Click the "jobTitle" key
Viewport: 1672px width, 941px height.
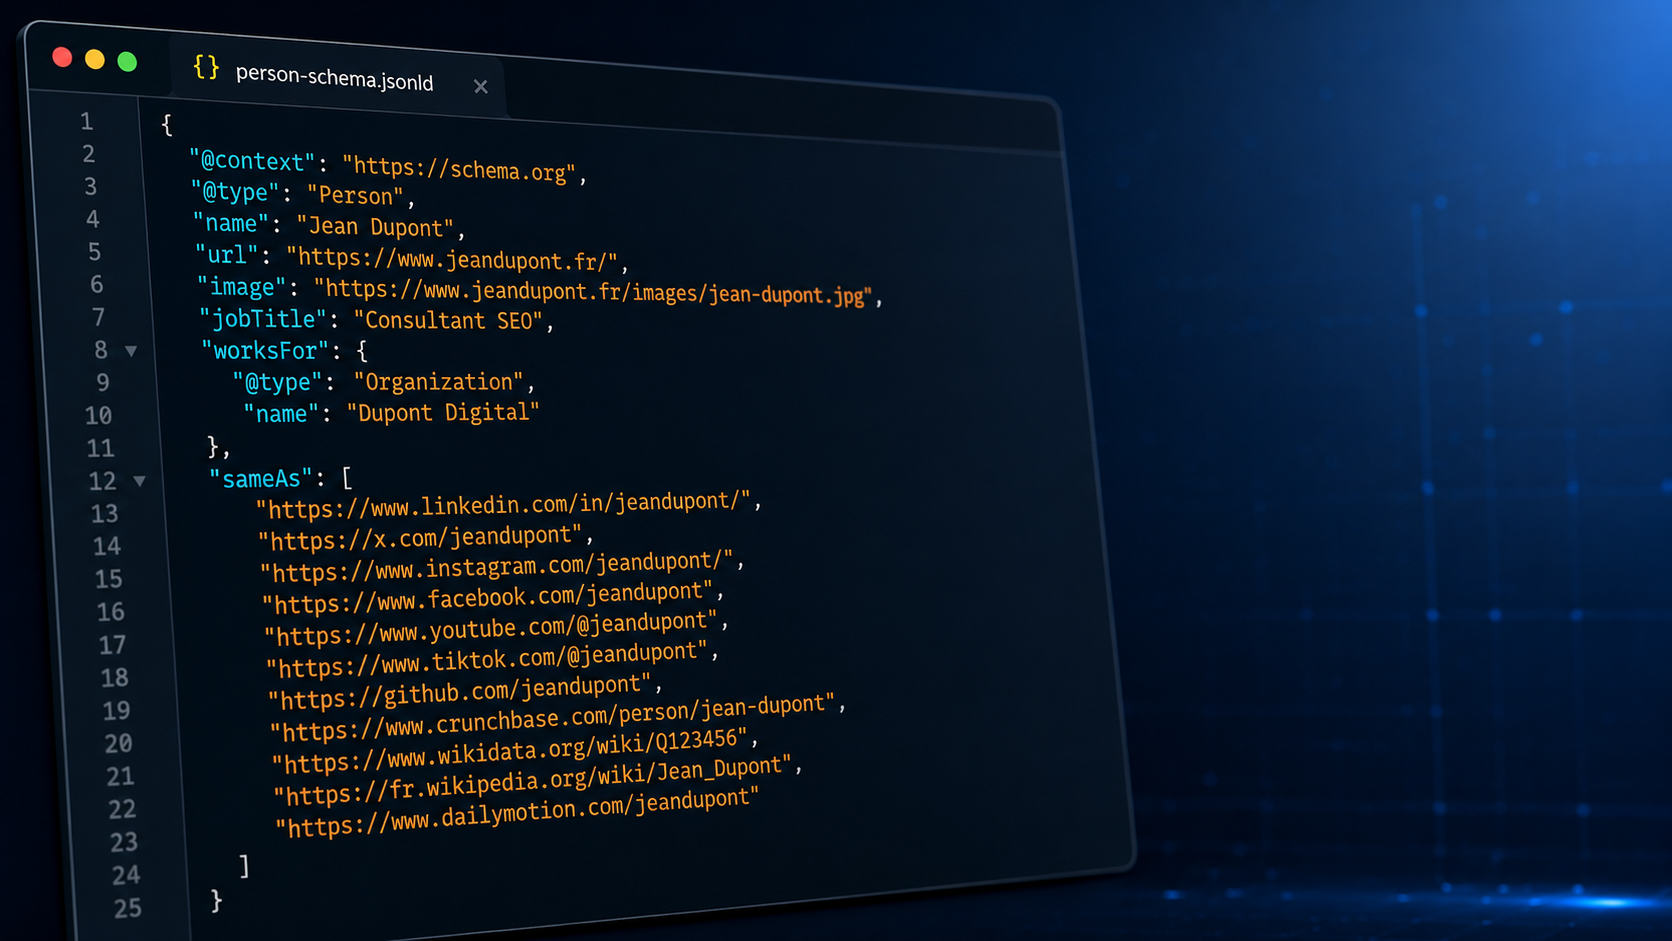[x=264, y=319]
